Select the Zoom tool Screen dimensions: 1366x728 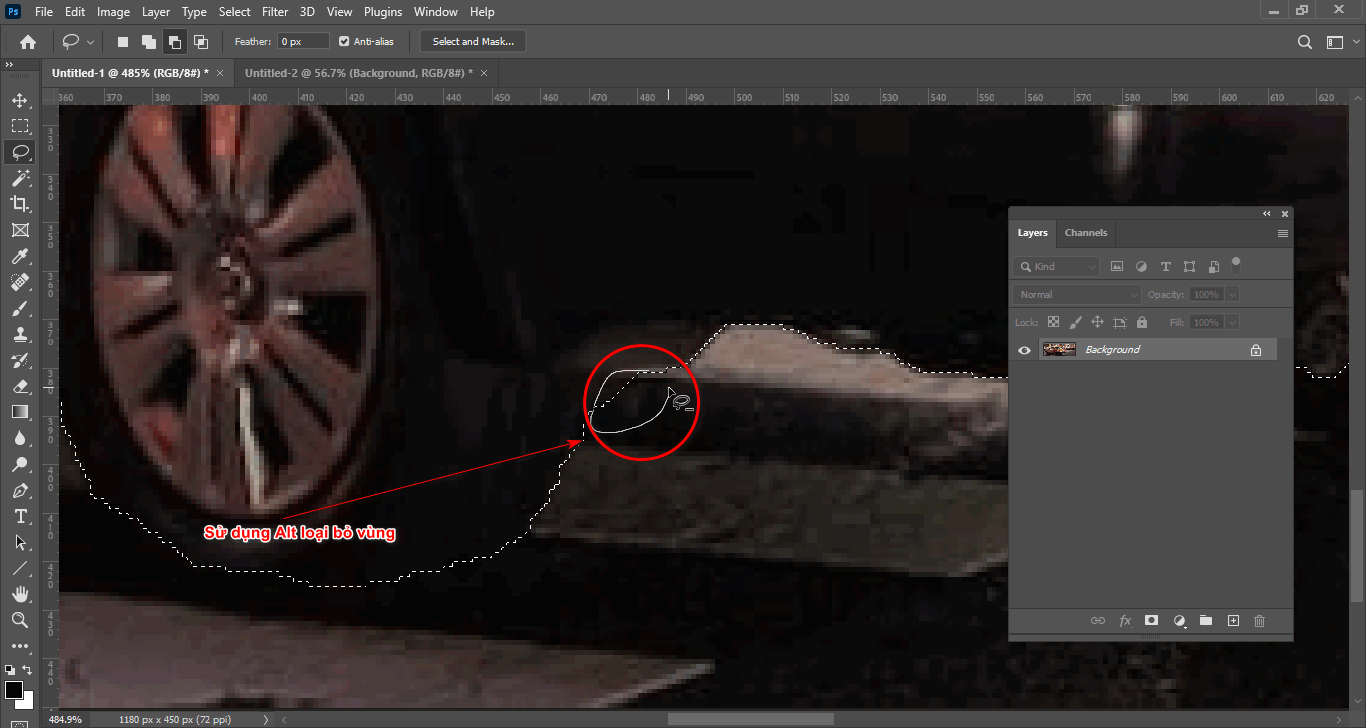coord(20,620)
